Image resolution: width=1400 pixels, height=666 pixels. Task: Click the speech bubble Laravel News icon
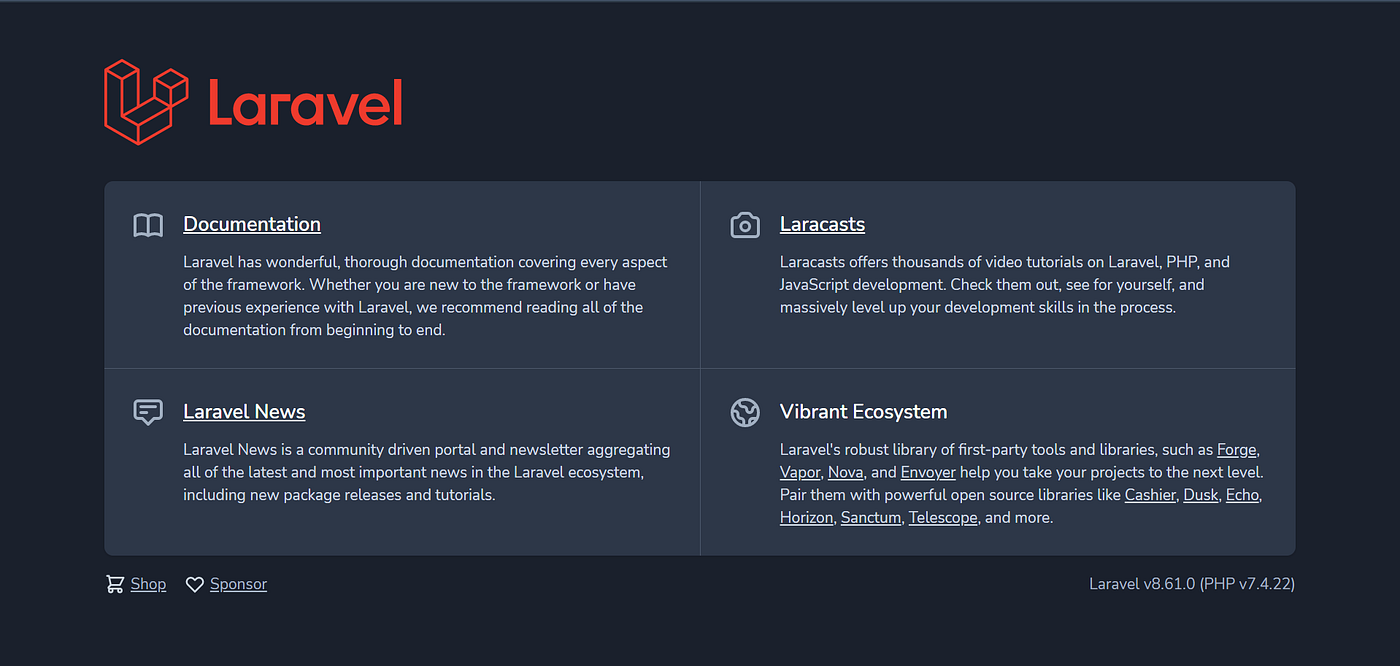pyautogui.click(x=147, y=412)
